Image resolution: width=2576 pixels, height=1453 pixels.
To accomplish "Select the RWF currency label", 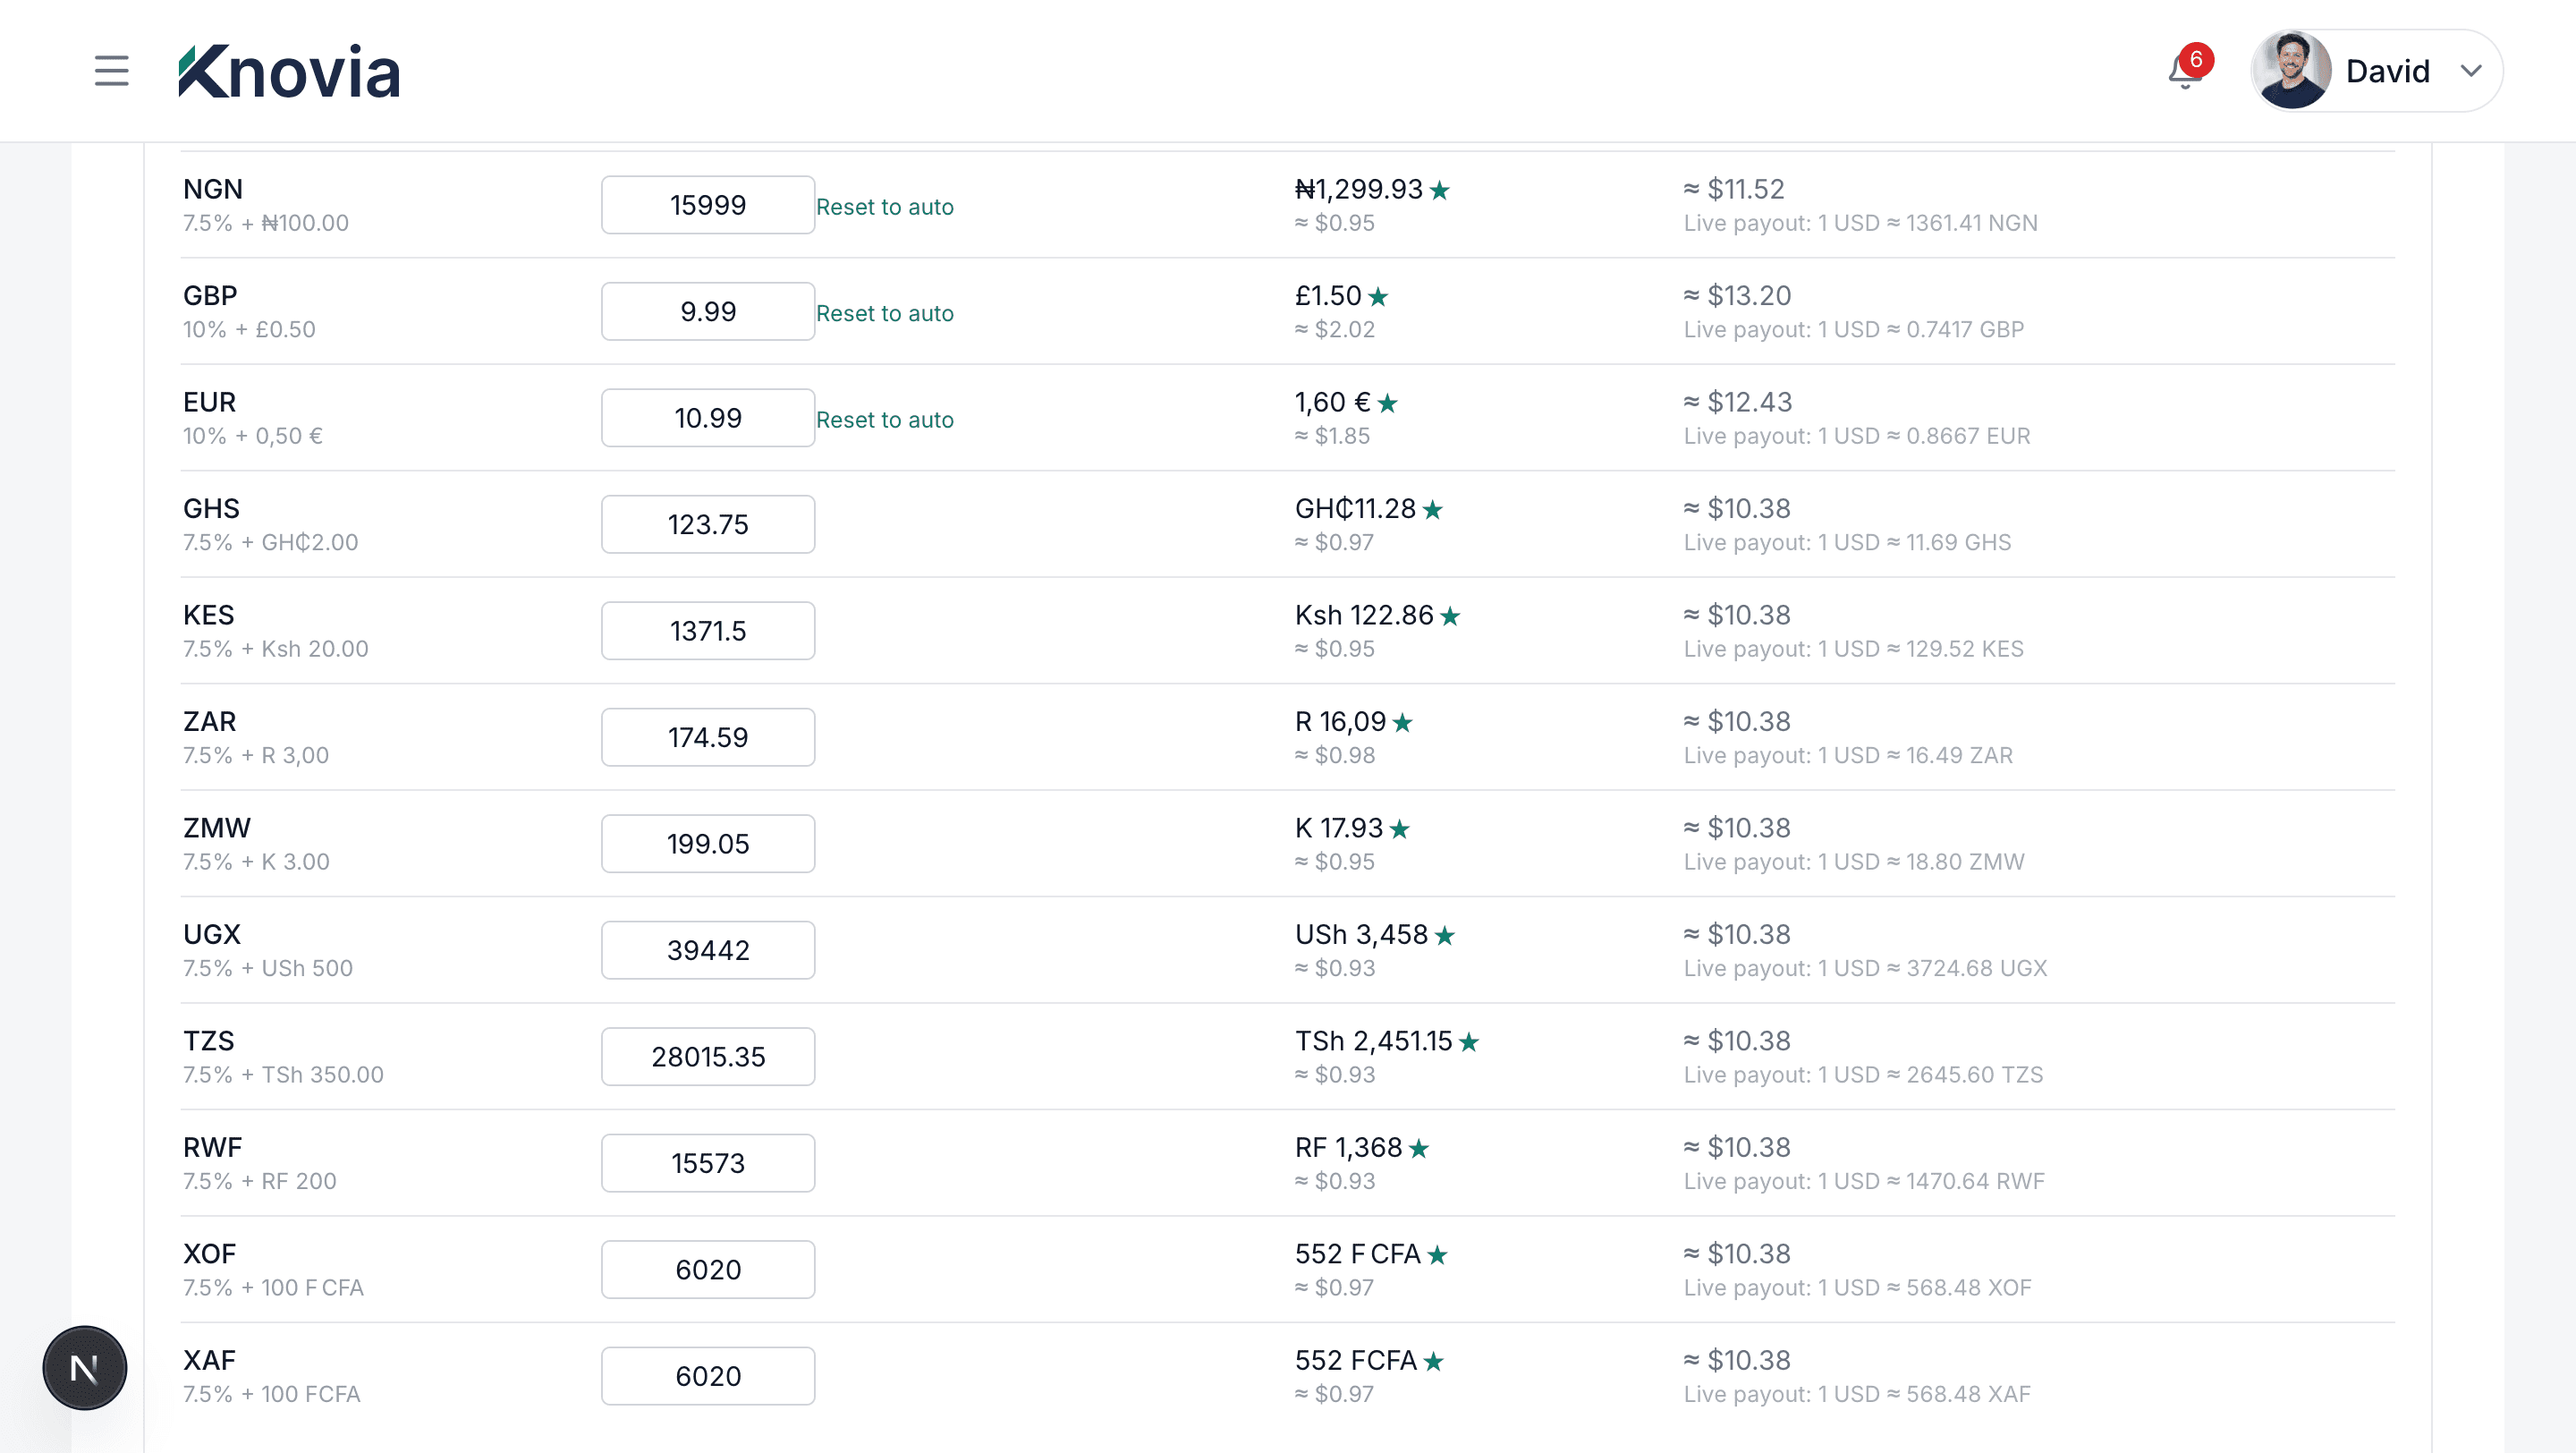I will [x=212, y=1148].
